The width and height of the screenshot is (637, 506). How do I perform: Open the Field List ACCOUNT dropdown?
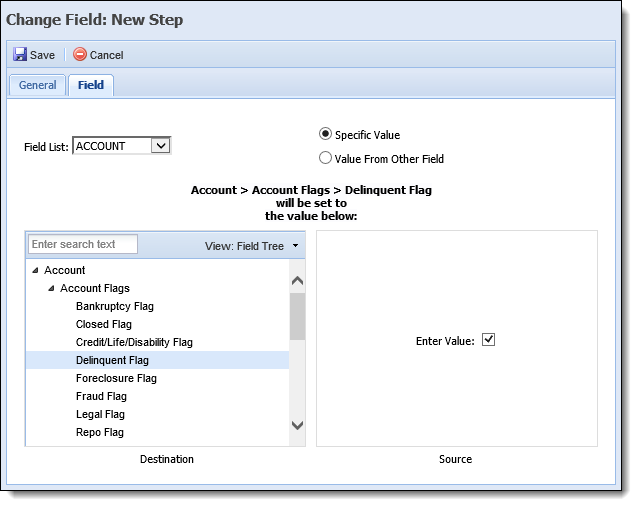point(121,146)
